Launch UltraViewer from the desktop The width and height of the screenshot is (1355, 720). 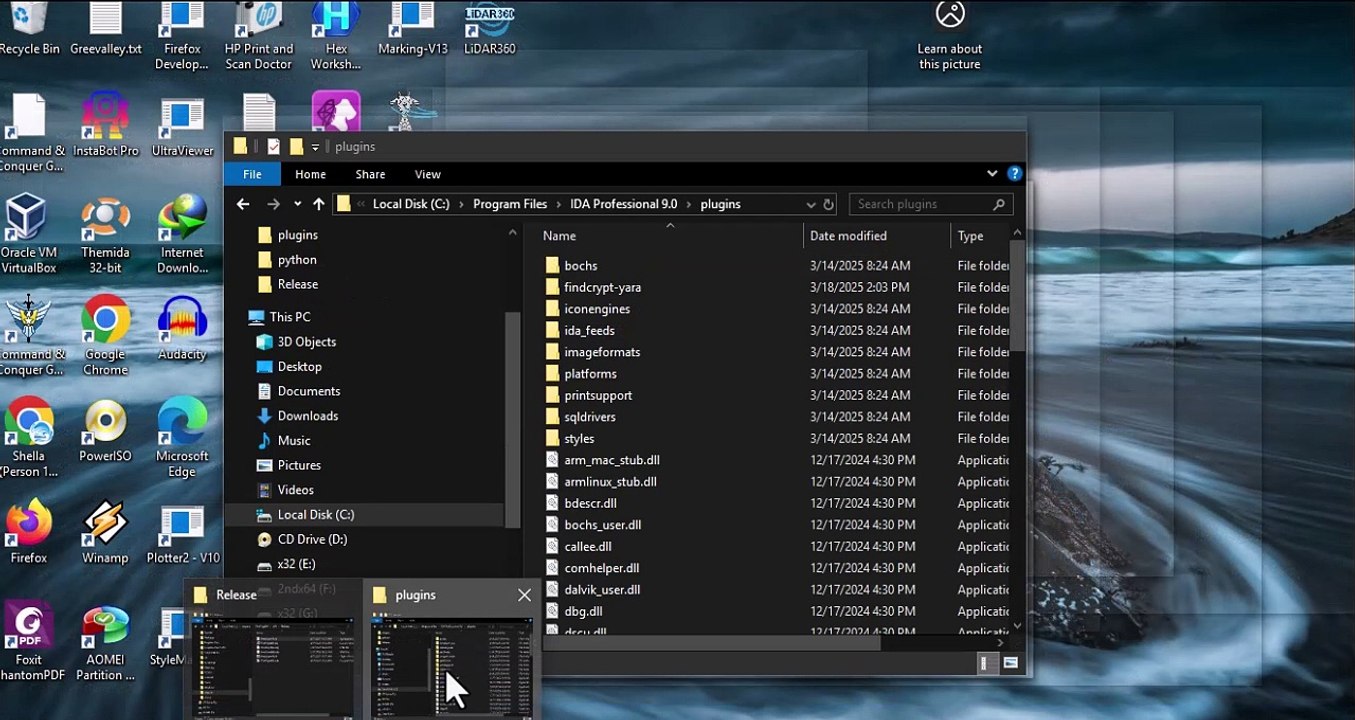pos(182,125)
